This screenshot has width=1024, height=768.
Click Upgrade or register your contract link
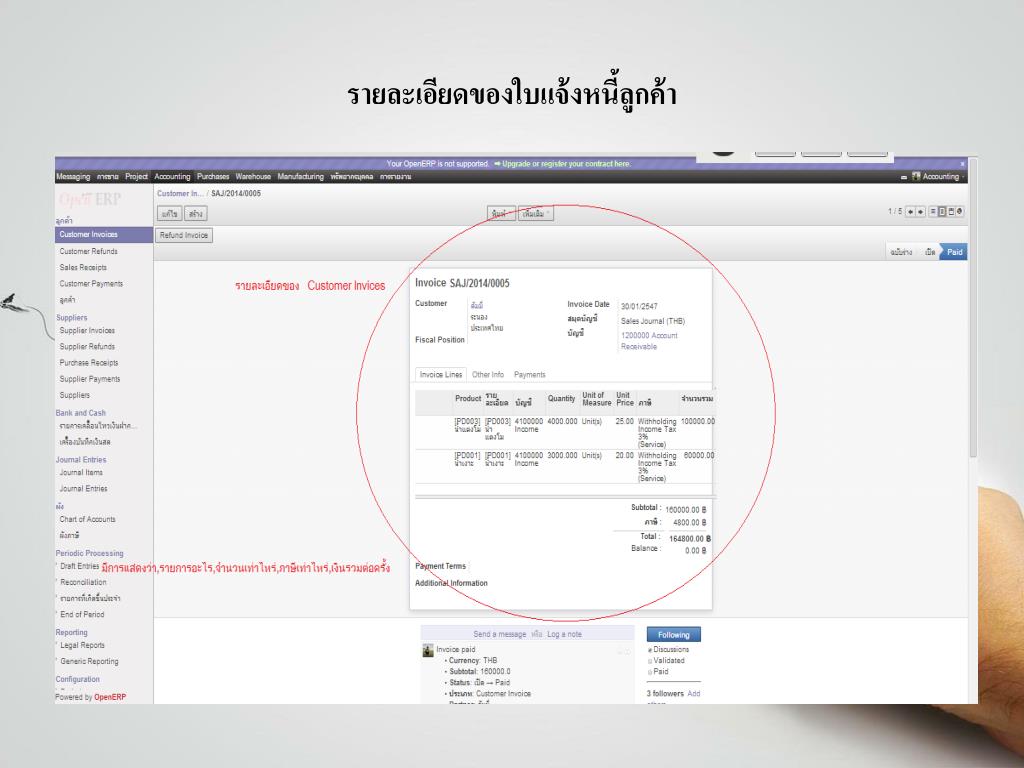pyautogui.click(x=566, y=164)
